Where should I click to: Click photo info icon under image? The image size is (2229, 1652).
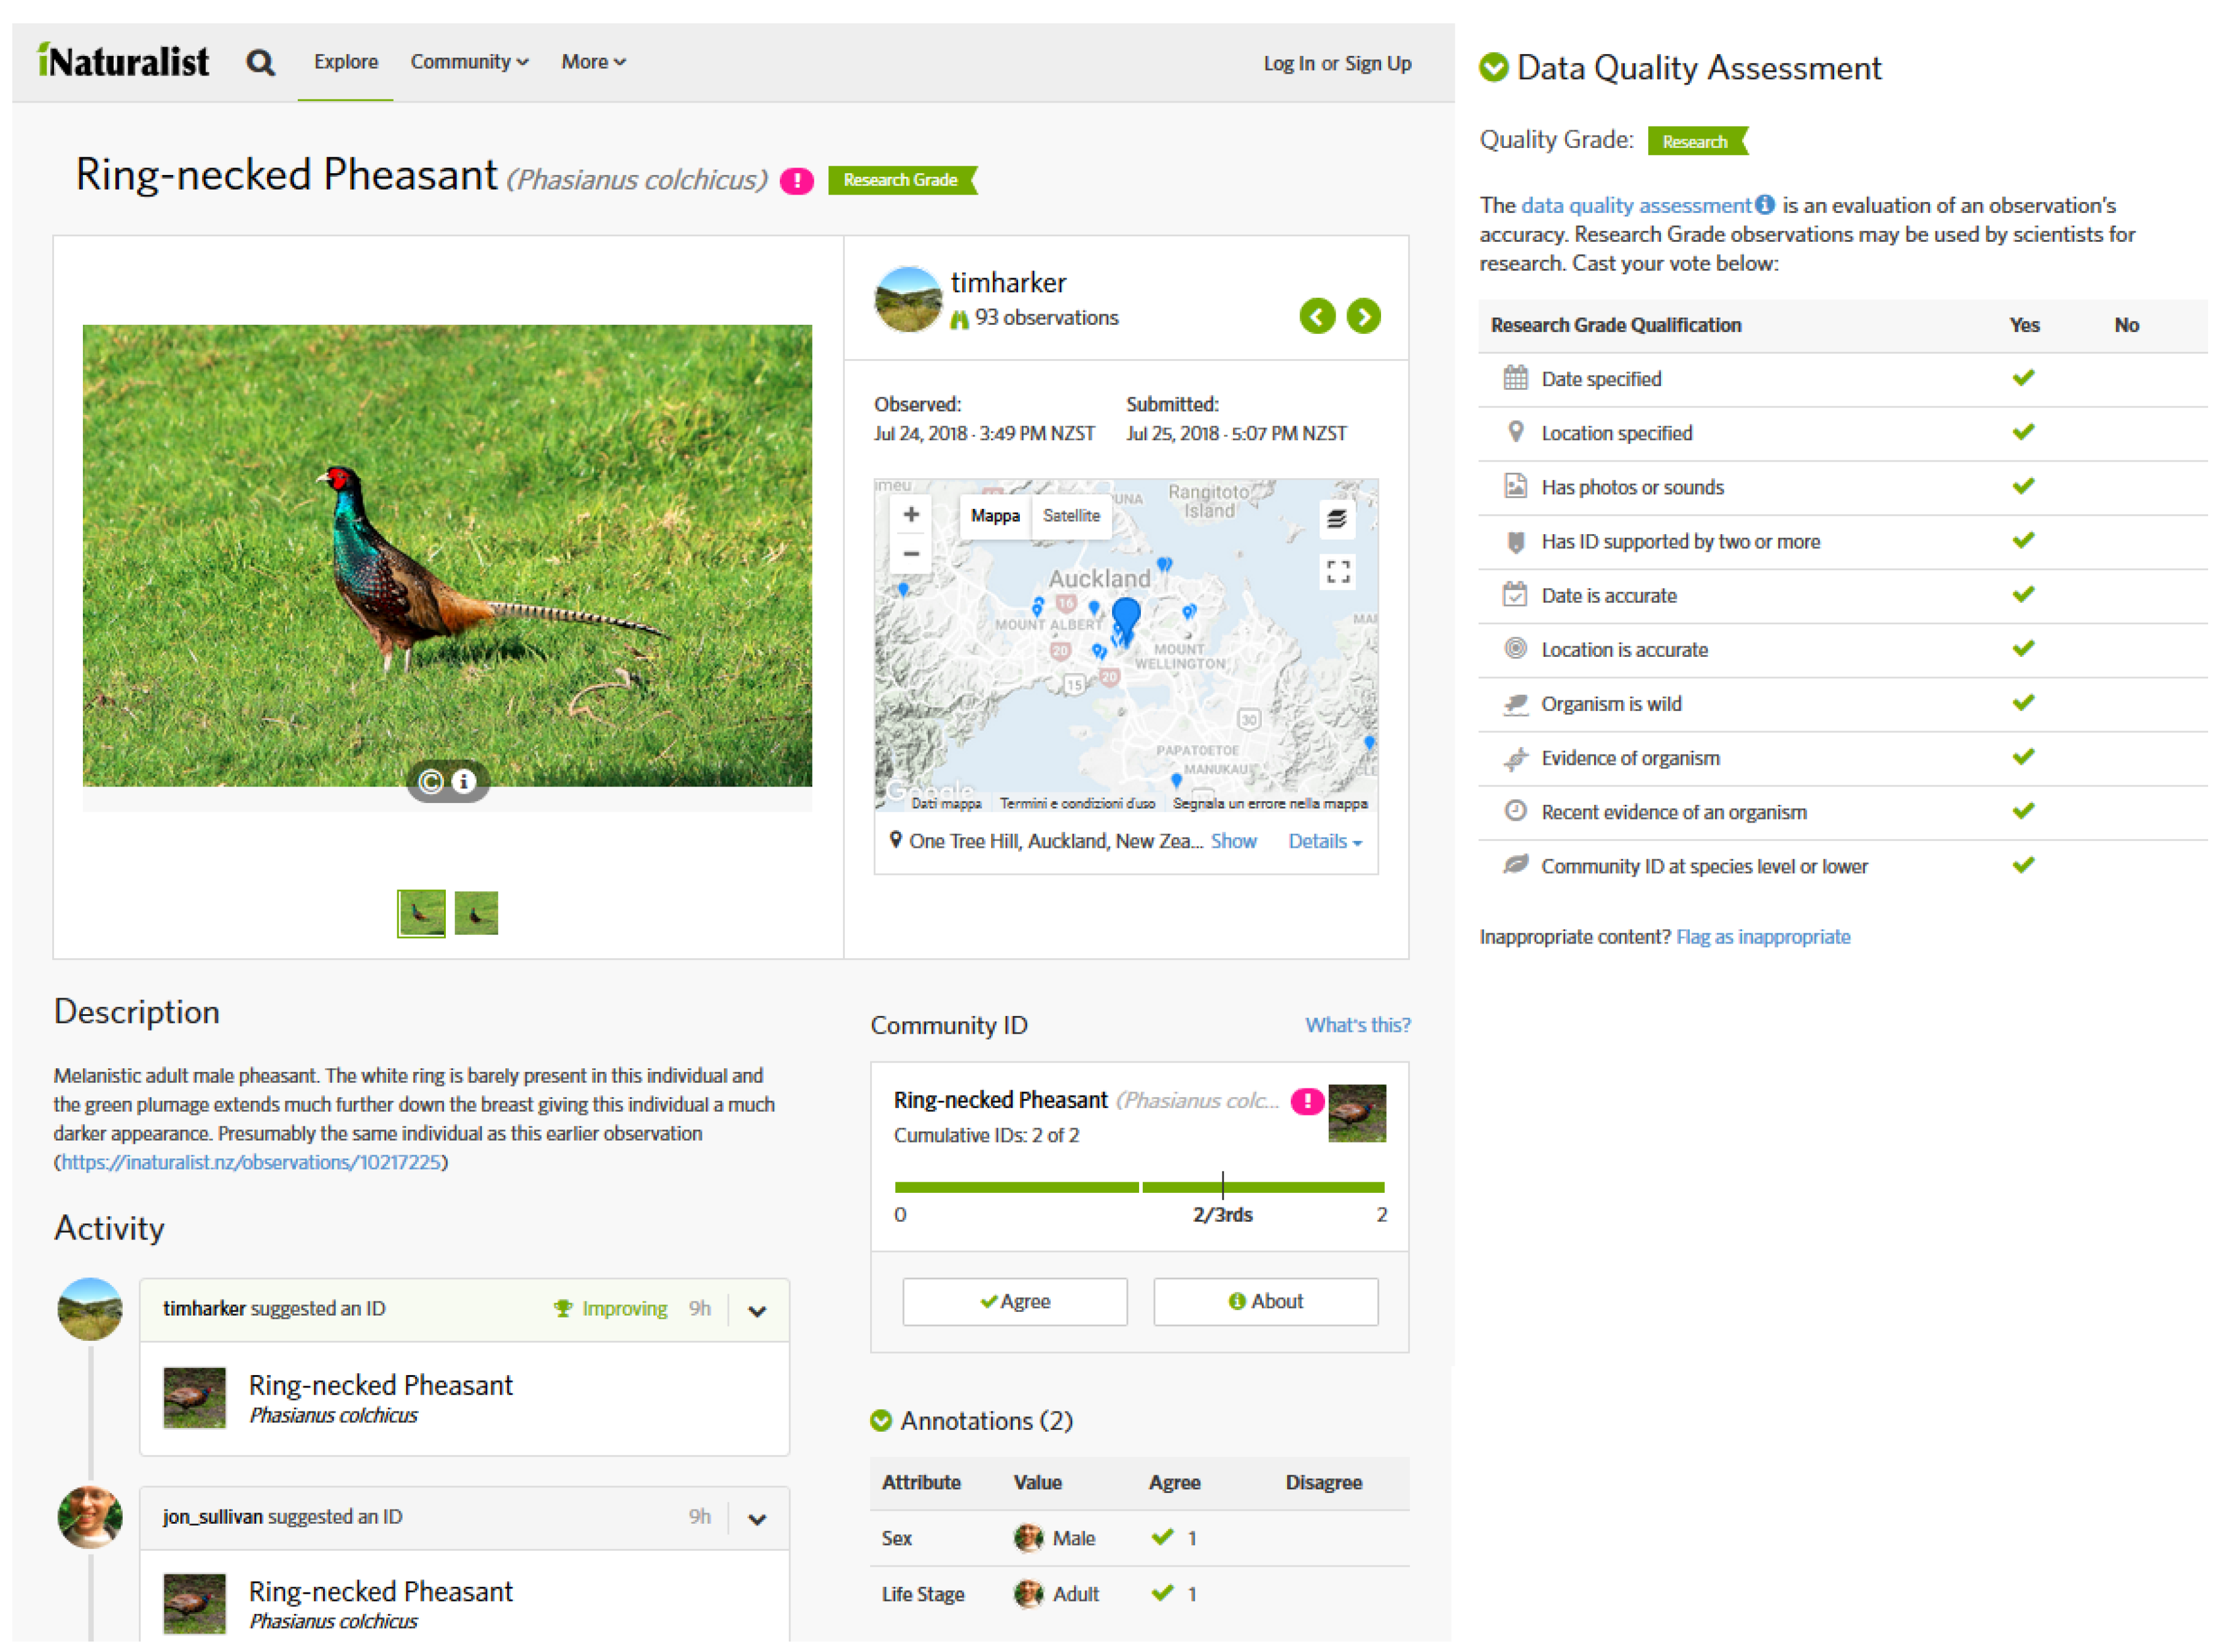[x=463, y=781]
